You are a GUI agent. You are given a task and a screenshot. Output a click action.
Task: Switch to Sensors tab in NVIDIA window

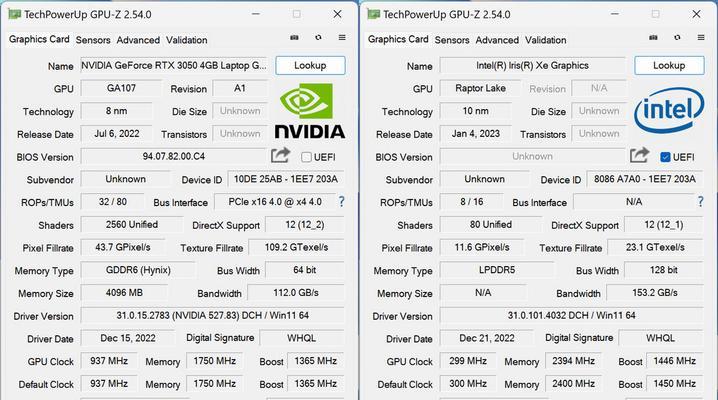pyautogui.click(x=93, y=40)
